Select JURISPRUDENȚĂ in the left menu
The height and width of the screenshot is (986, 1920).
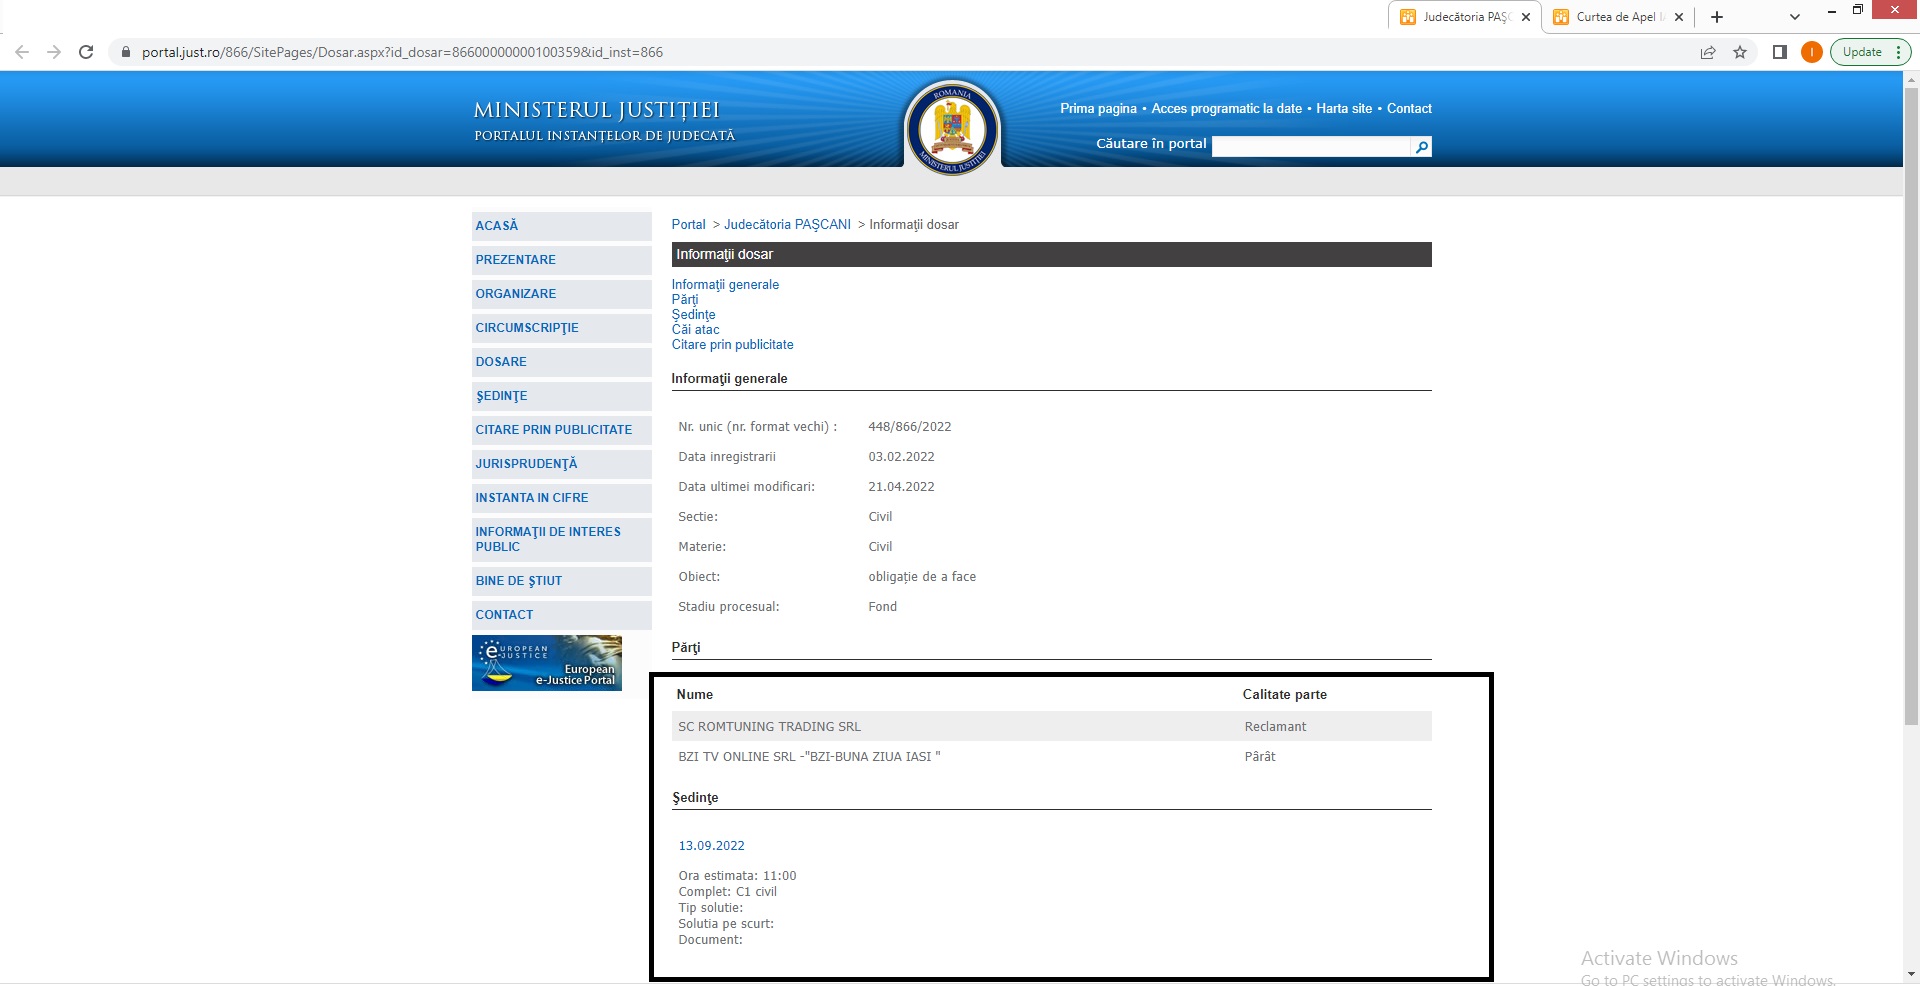(526, 464)
